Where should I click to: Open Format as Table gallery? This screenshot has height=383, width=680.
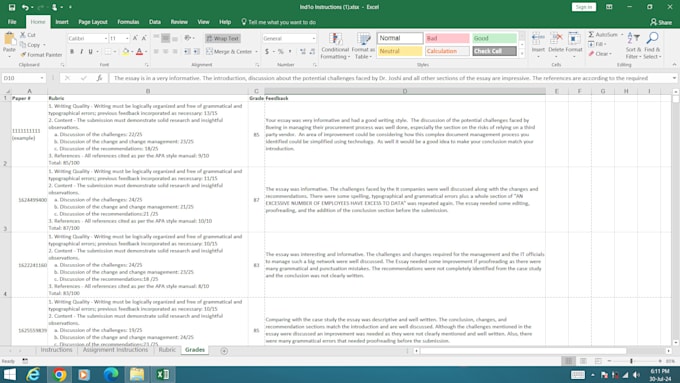pos(363,46)
